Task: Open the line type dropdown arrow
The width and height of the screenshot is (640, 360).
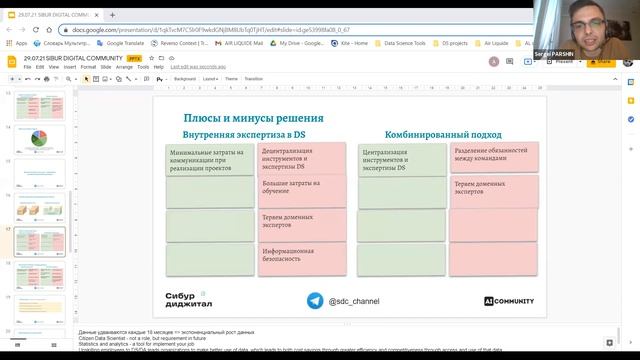Action: (x=136, y=79)
